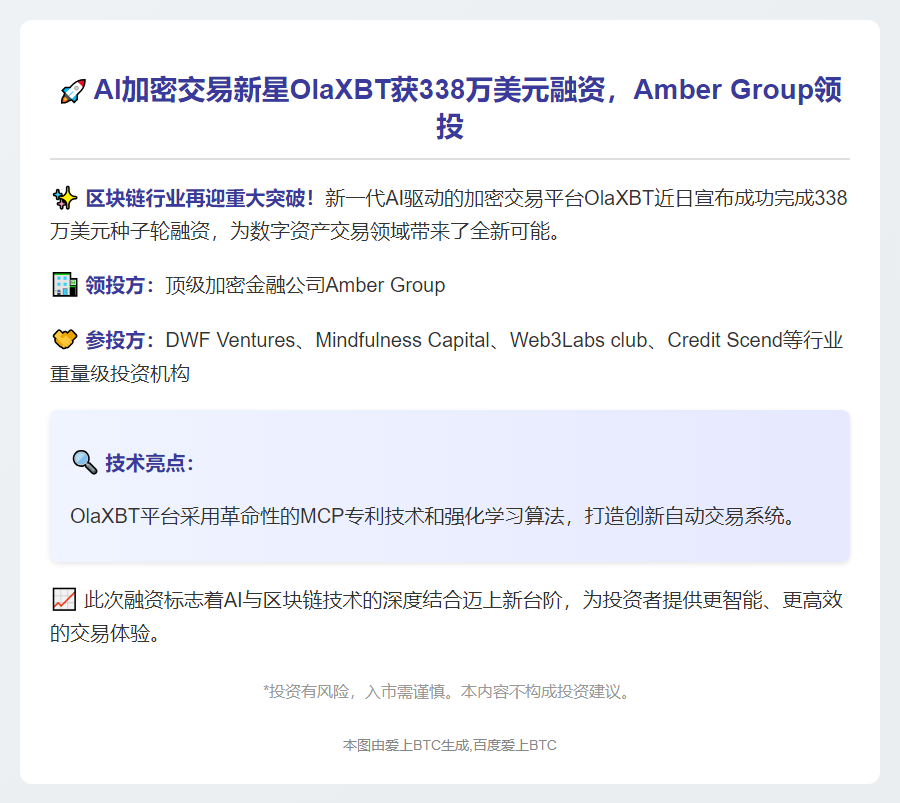Click the sentence about OlaXBT平台采用革命性的MCP专利技术

tap(434, 516)
